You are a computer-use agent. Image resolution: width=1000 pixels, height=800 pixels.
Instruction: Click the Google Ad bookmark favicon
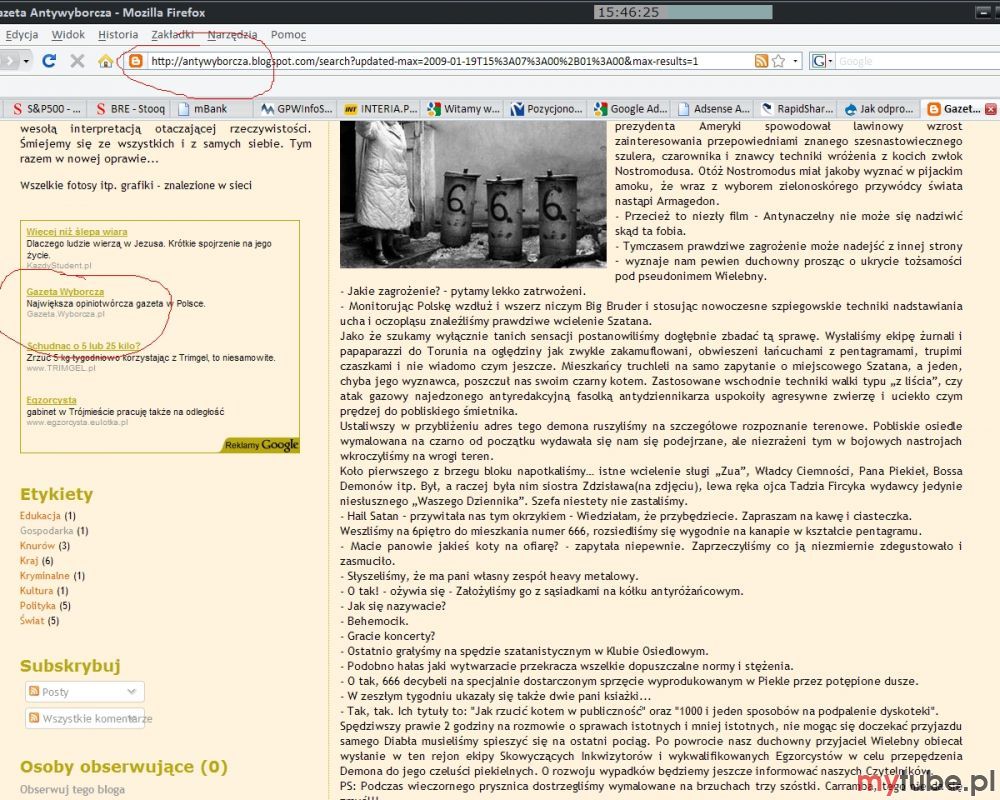click(x=600, y=109)
